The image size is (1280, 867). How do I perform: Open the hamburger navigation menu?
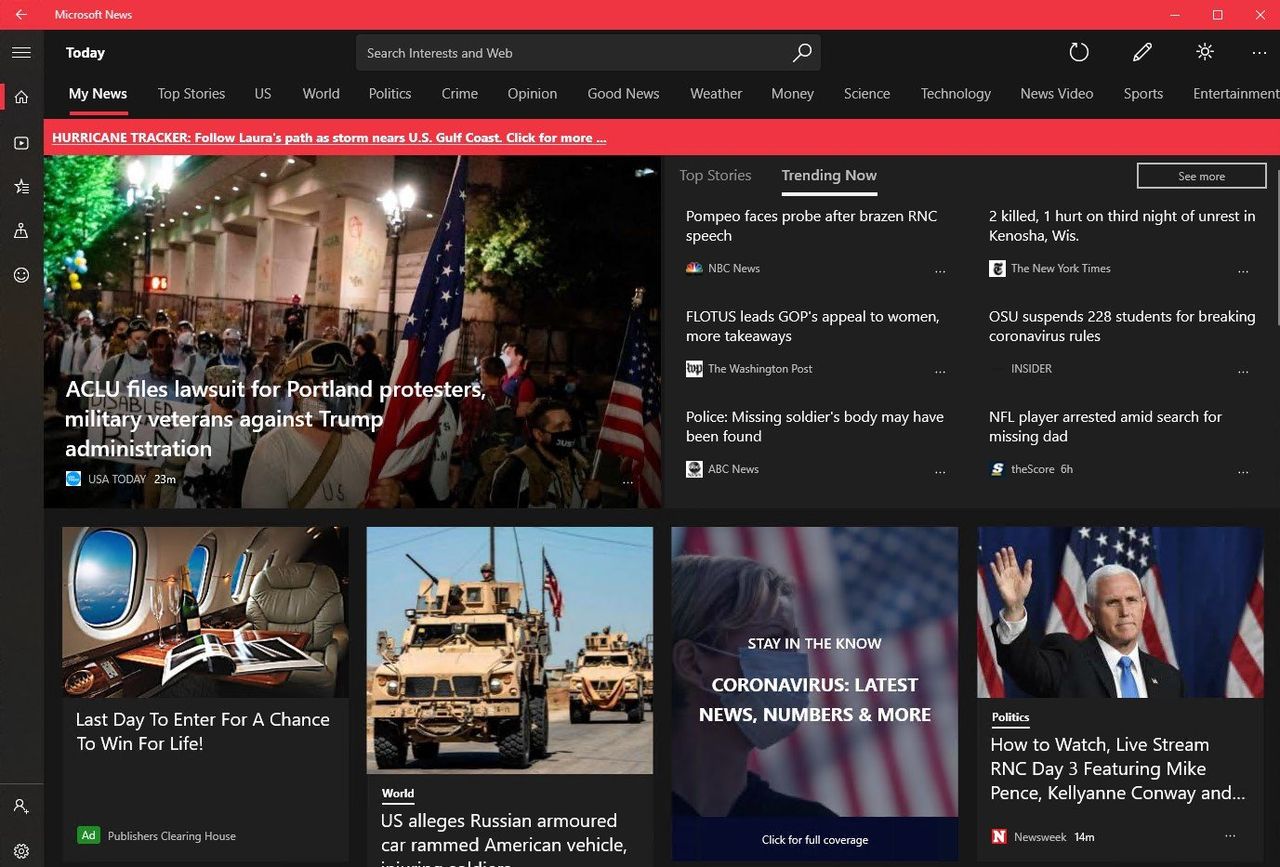pyautogui.click(x=21, y=53)
